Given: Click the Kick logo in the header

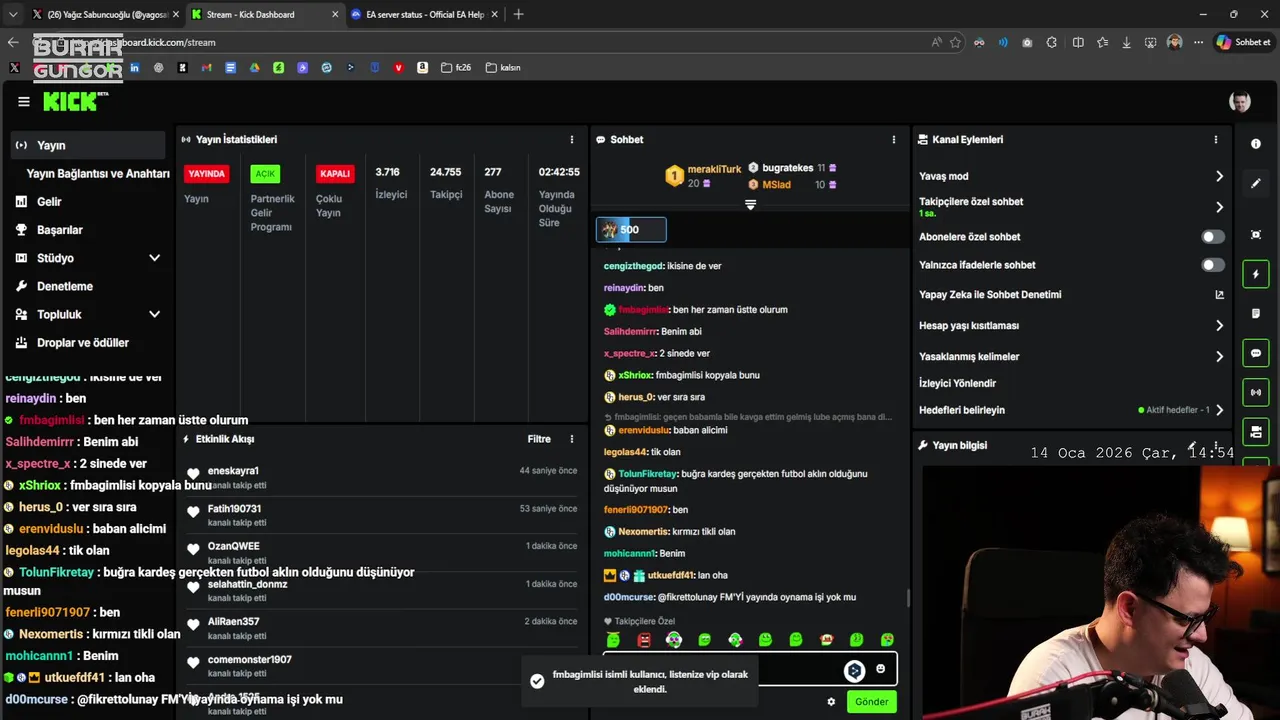Looking at the screenshot, I should 75,101.
